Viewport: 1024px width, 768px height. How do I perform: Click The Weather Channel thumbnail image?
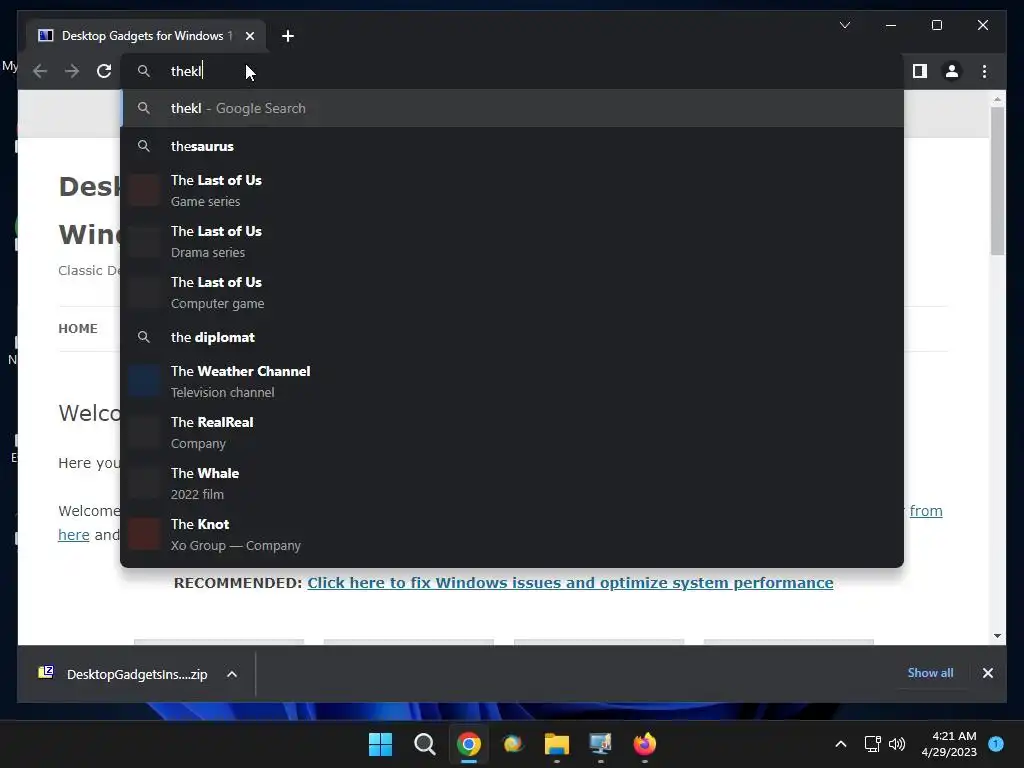[x=144, y=381]
